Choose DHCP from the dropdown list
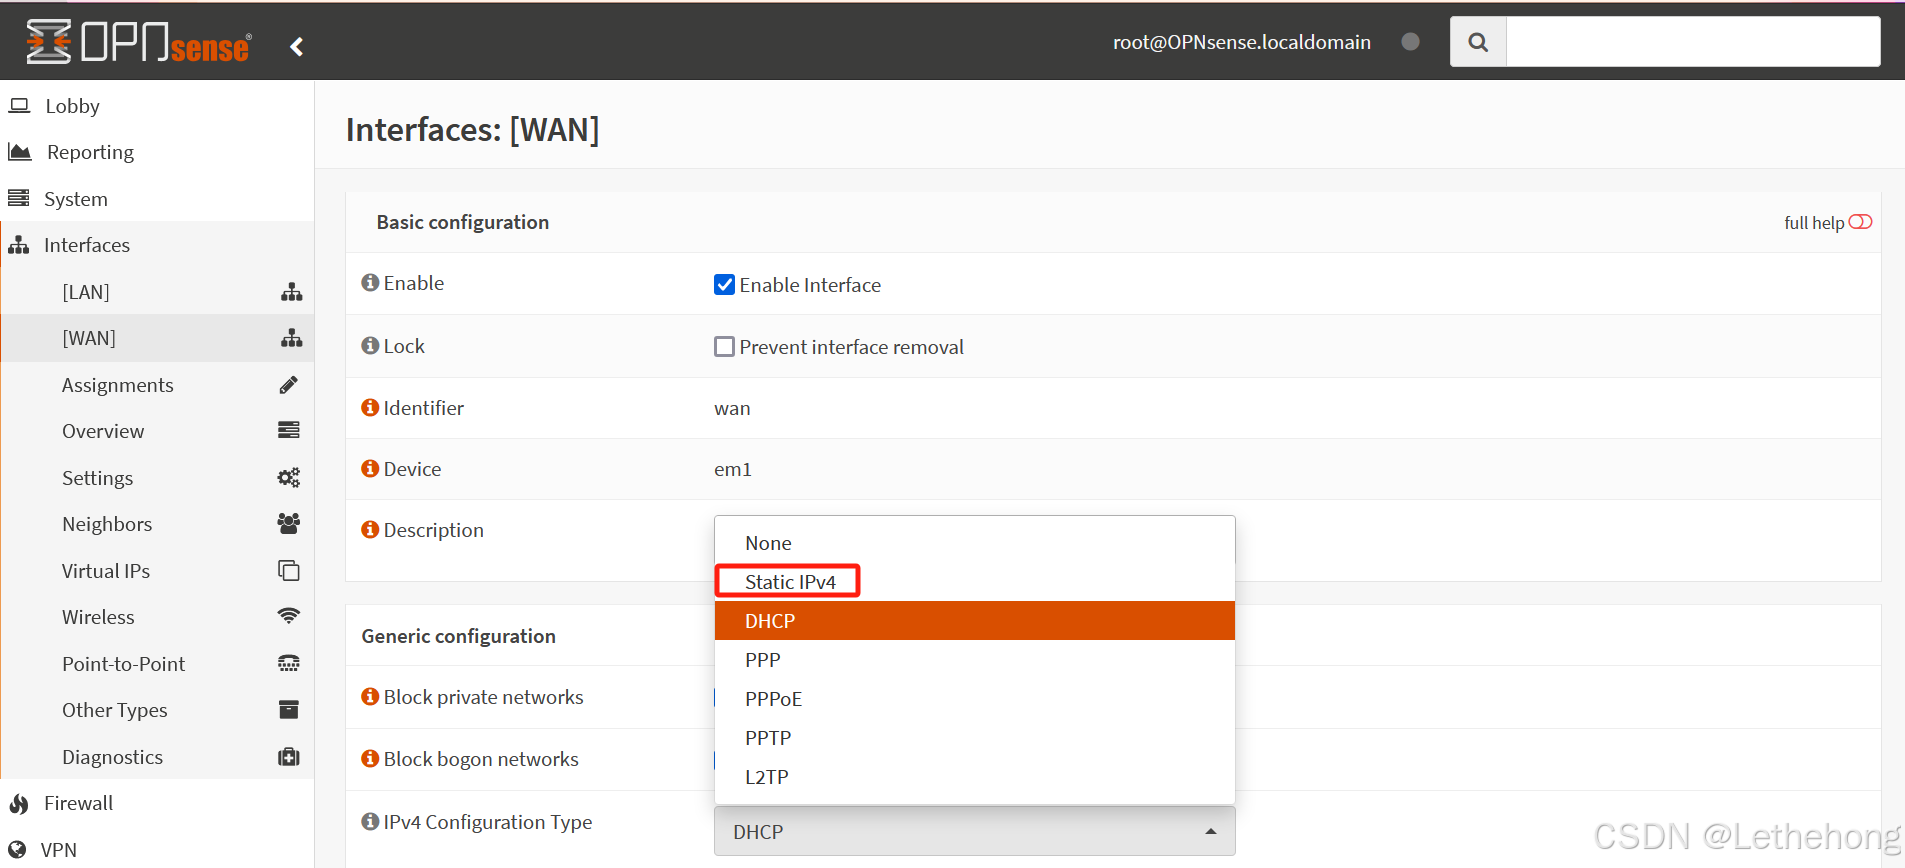1905x868 pixels. [x=975, y=621]
